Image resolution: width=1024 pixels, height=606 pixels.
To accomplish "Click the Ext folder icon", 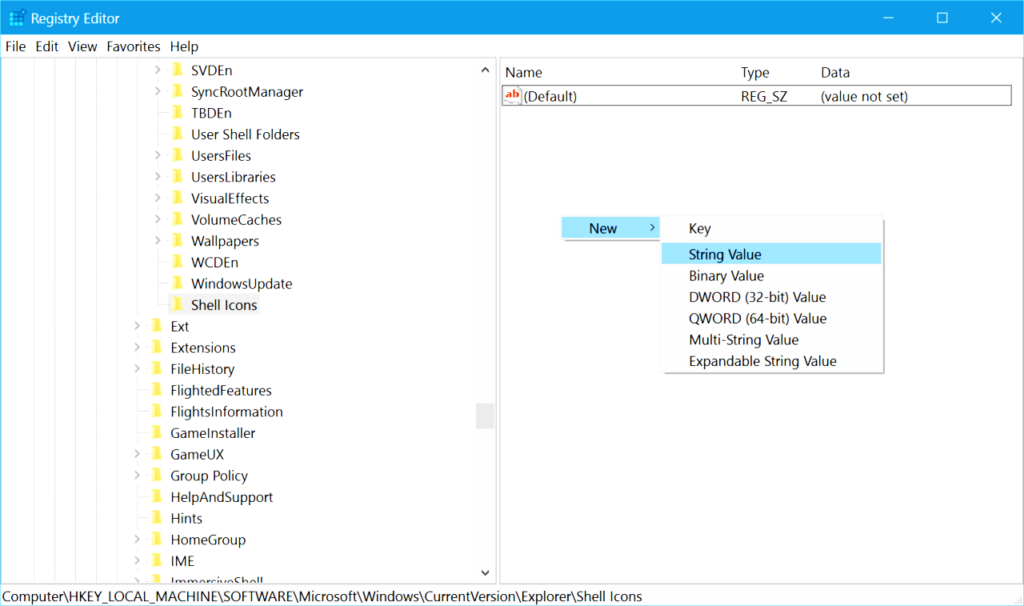I will tap(157, 326).
